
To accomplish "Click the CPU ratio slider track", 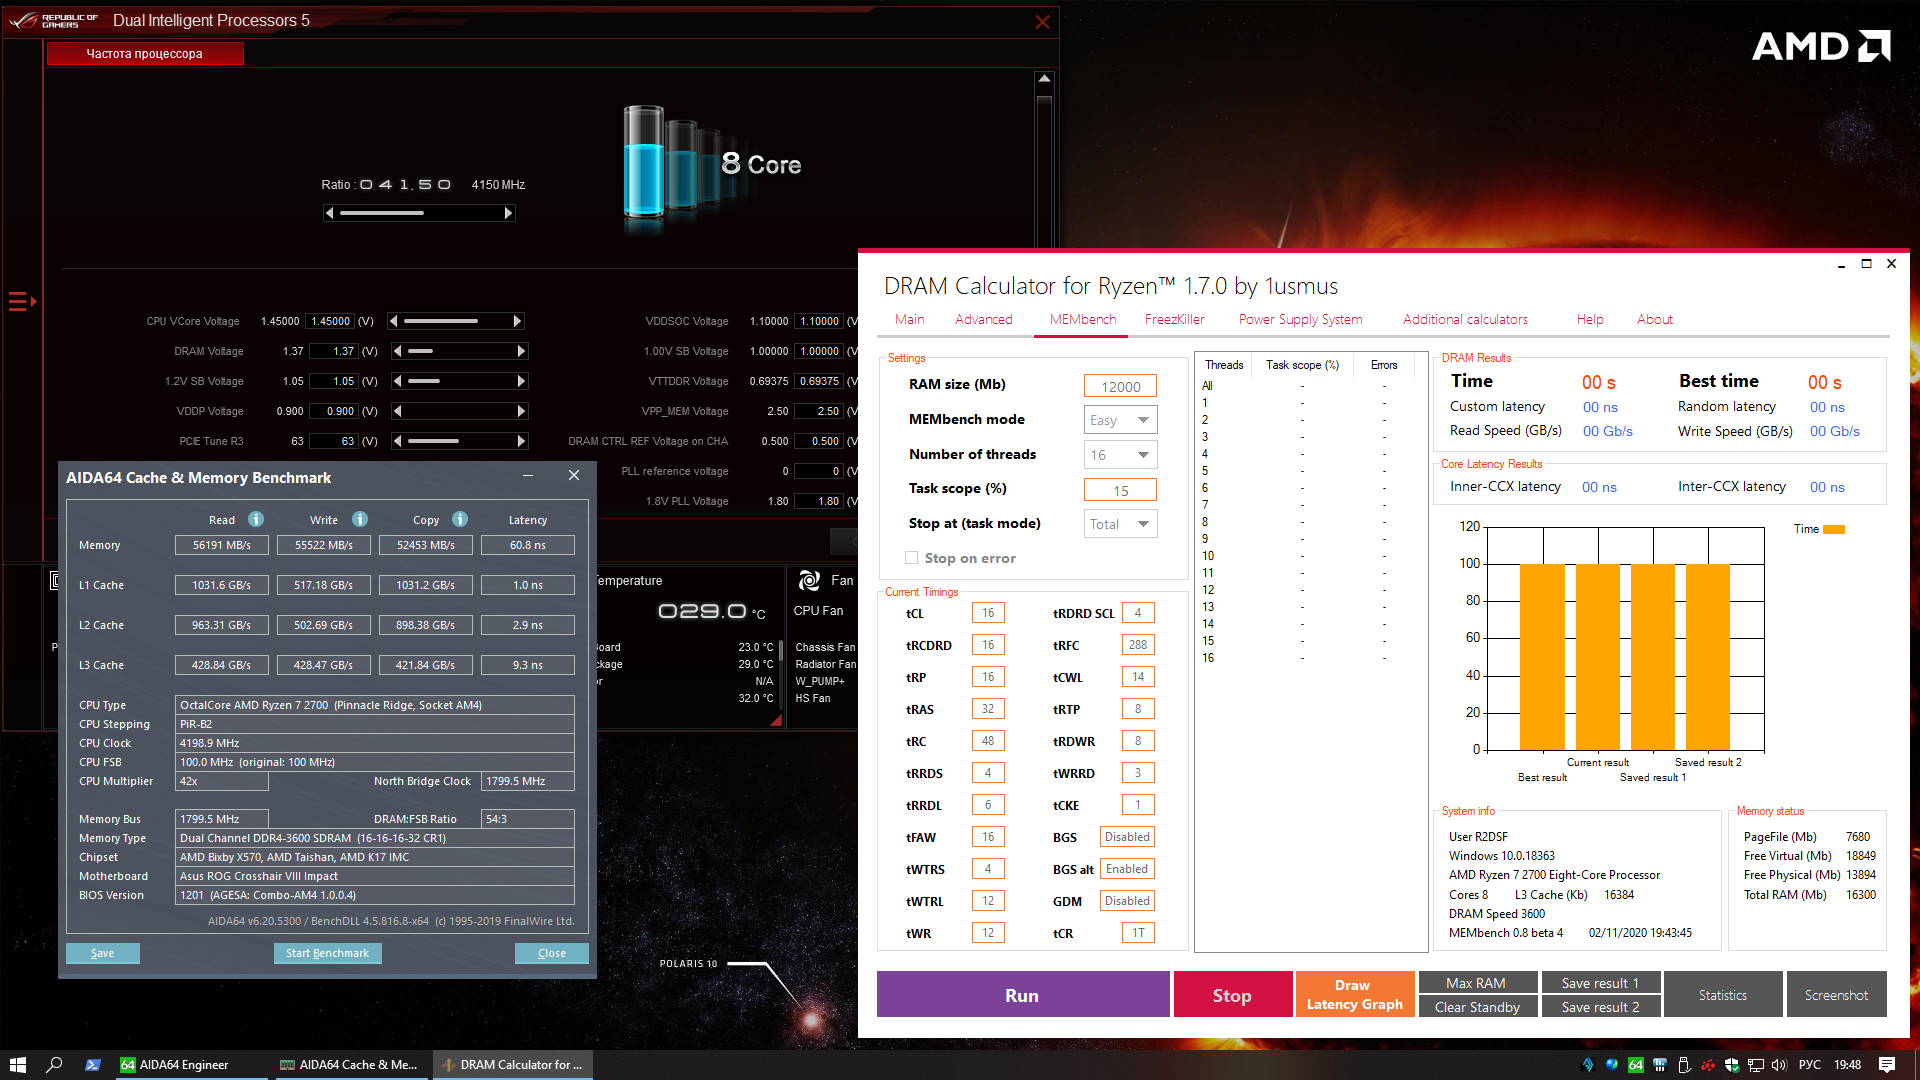I will [419, 213].
